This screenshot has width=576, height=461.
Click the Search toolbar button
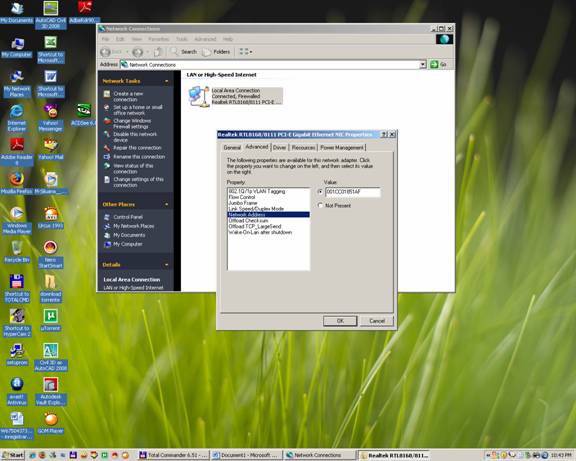184,52
